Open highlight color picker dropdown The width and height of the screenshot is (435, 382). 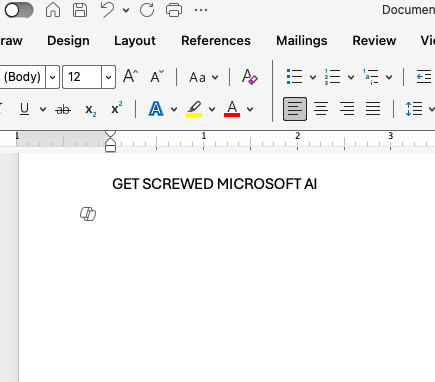[212, 109]
